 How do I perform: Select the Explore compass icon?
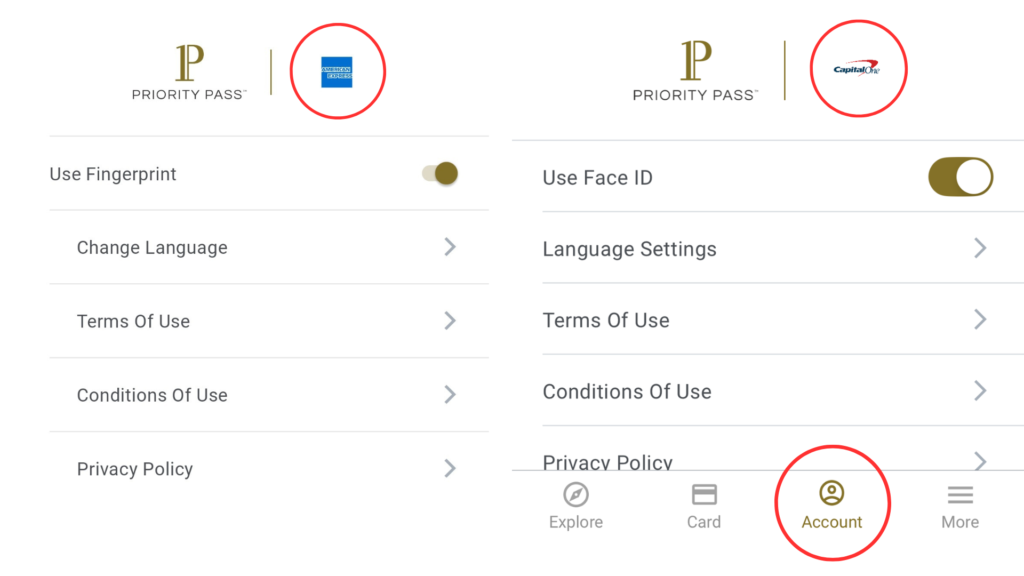click(576, 494)
